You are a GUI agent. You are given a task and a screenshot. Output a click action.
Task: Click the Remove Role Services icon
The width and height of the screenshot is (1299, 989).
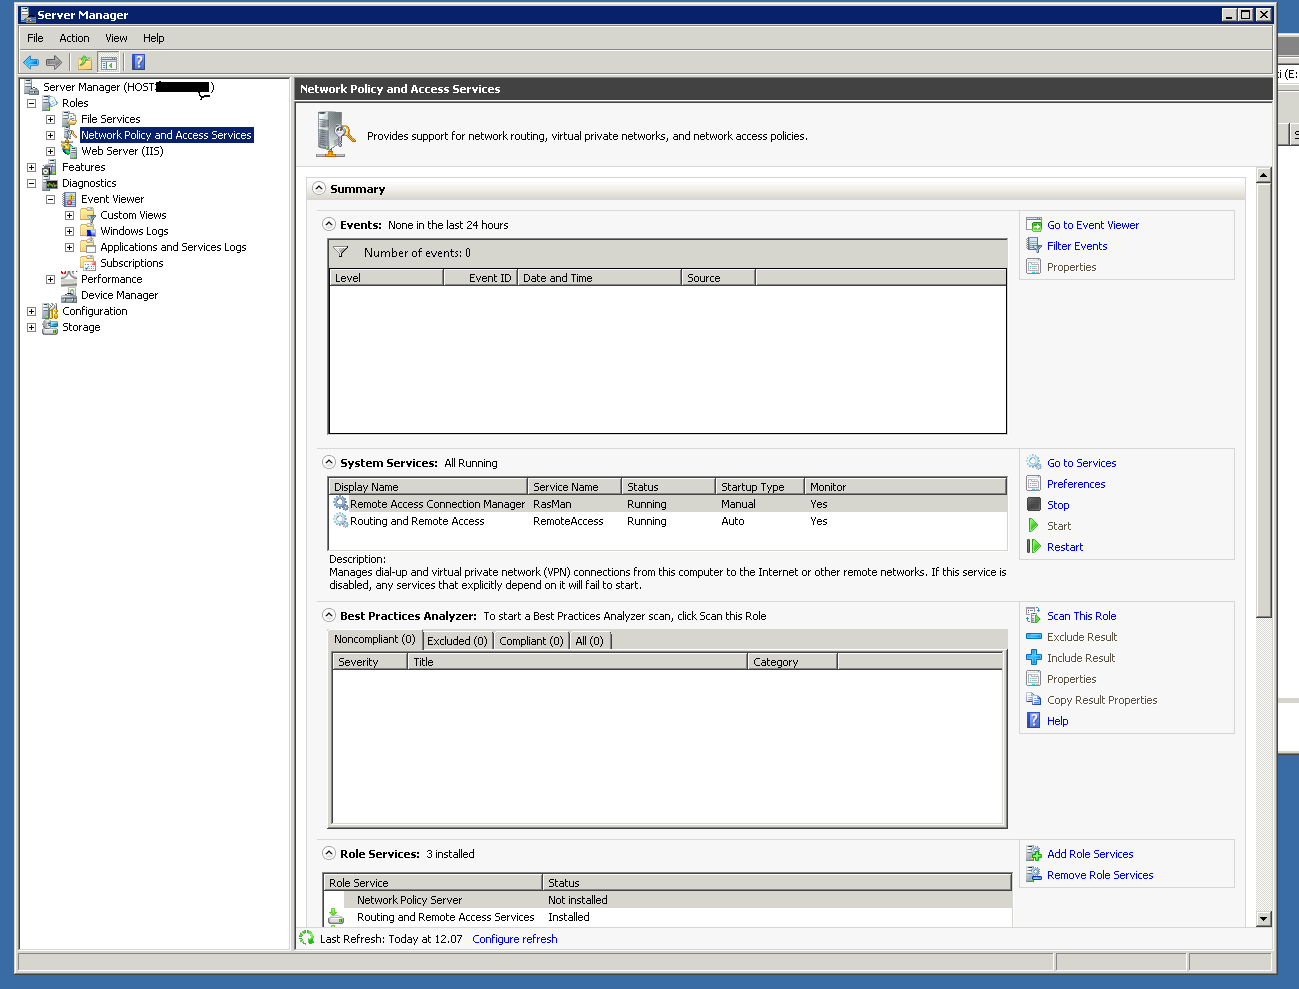tap(1034, 875)
